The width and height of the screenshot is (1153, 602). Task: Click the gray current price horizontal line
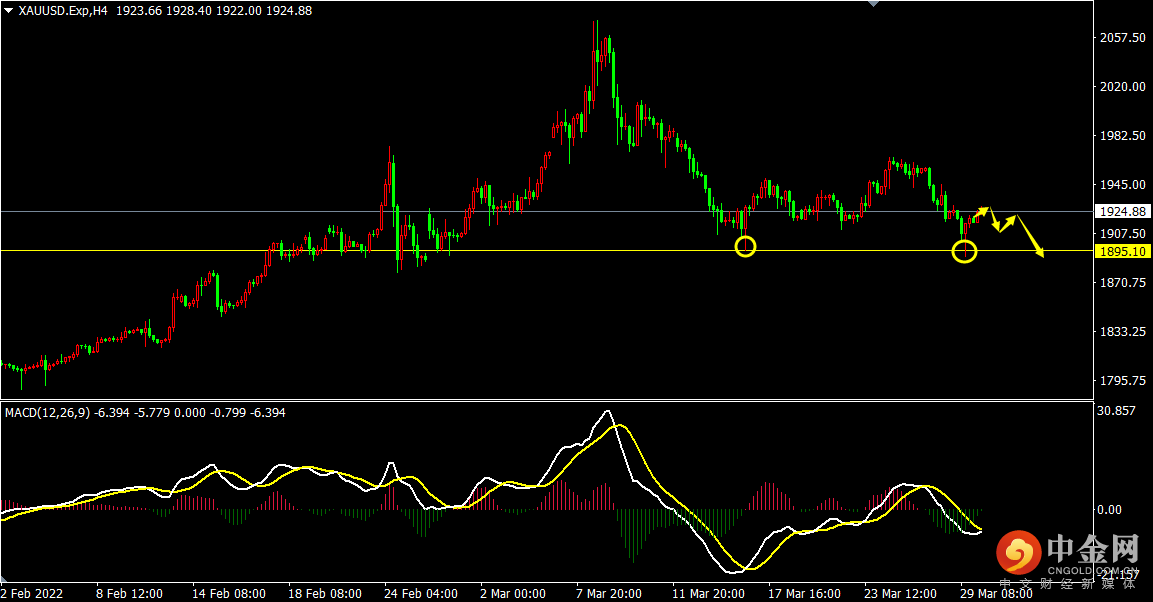546,212
